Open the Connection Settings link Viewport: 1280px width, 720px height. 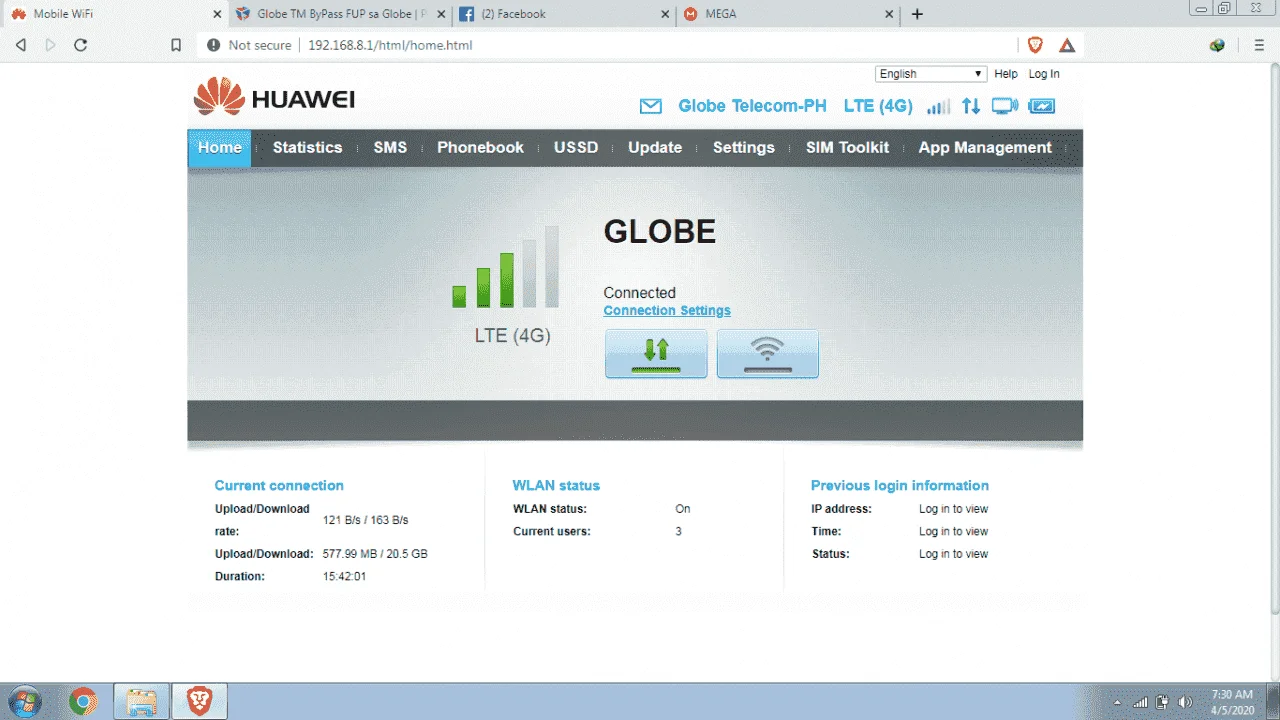667,311
